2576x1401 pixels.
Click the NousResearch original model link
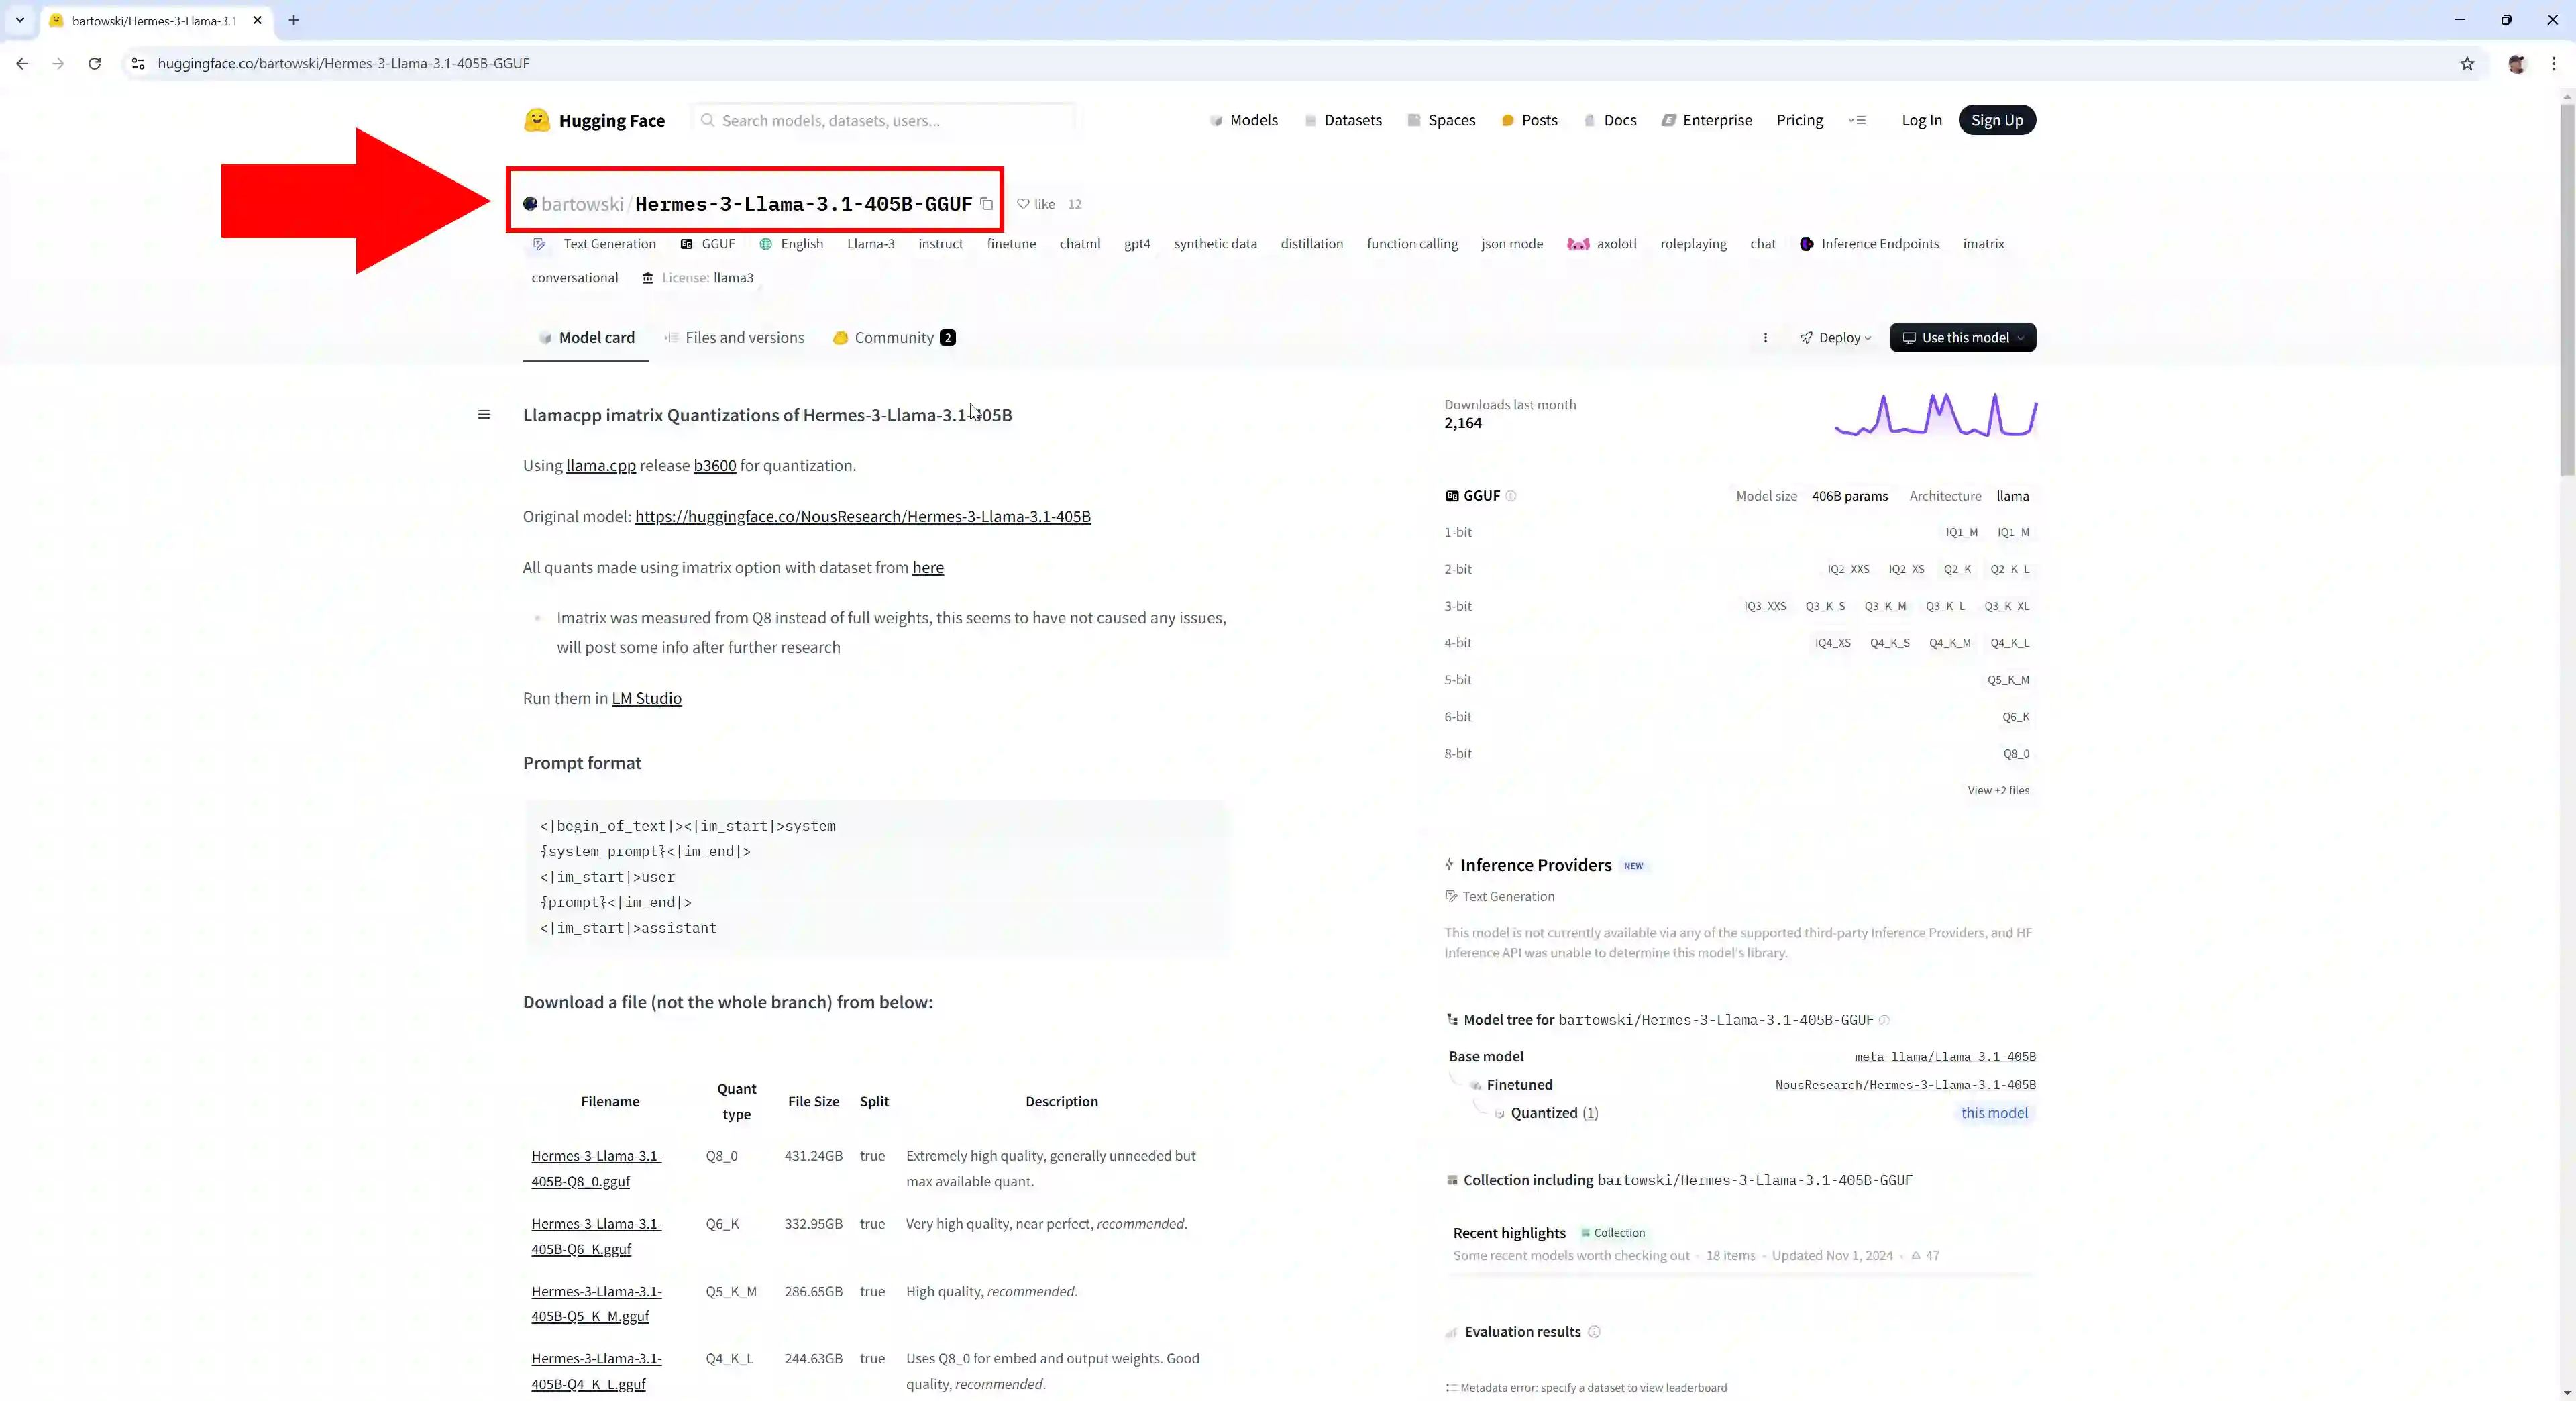862,516
